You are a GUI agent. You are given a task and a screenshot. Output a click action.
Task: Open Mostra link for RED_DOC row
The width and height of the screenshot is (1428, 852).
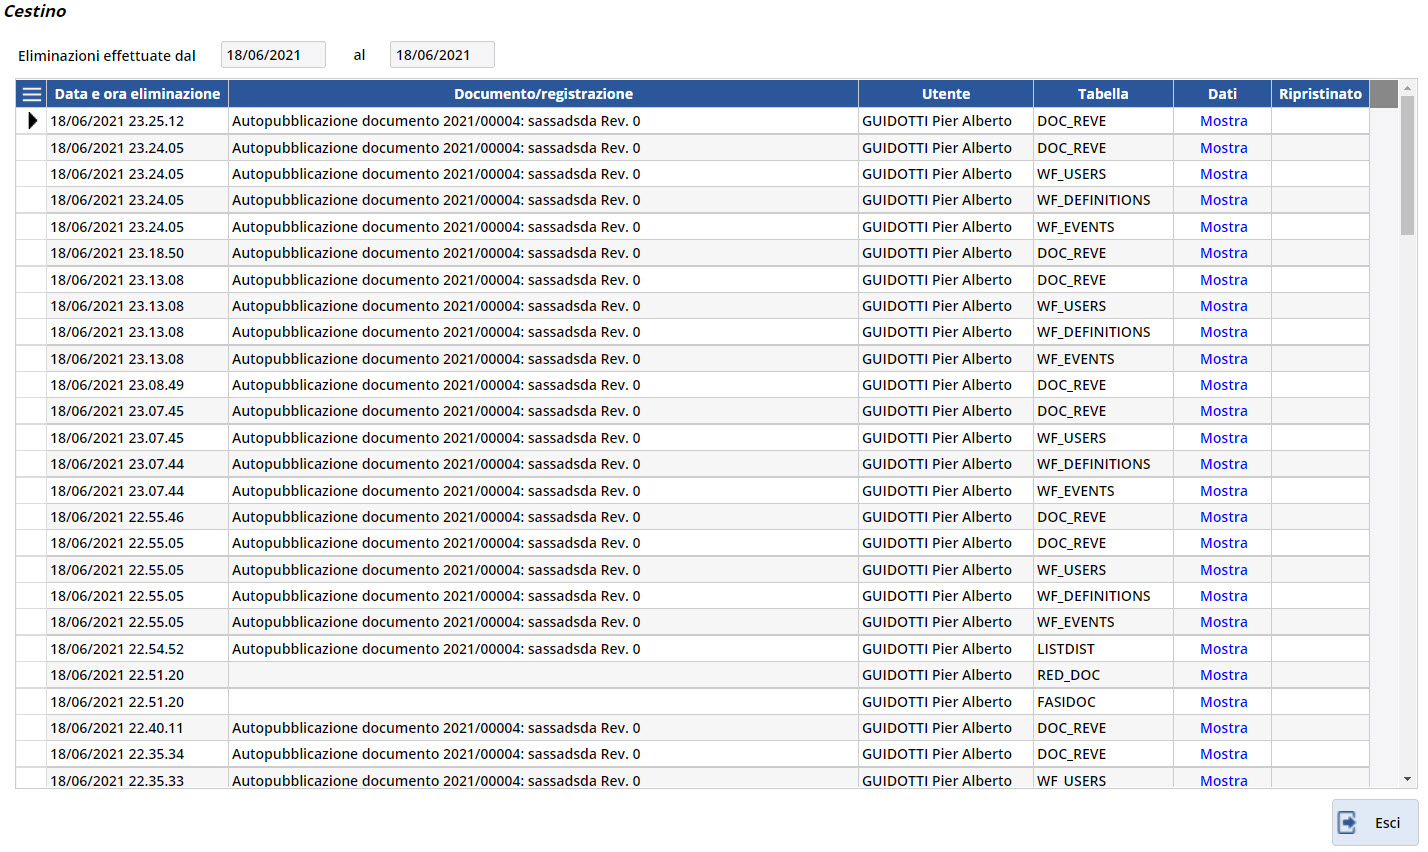coord(1223,675)
